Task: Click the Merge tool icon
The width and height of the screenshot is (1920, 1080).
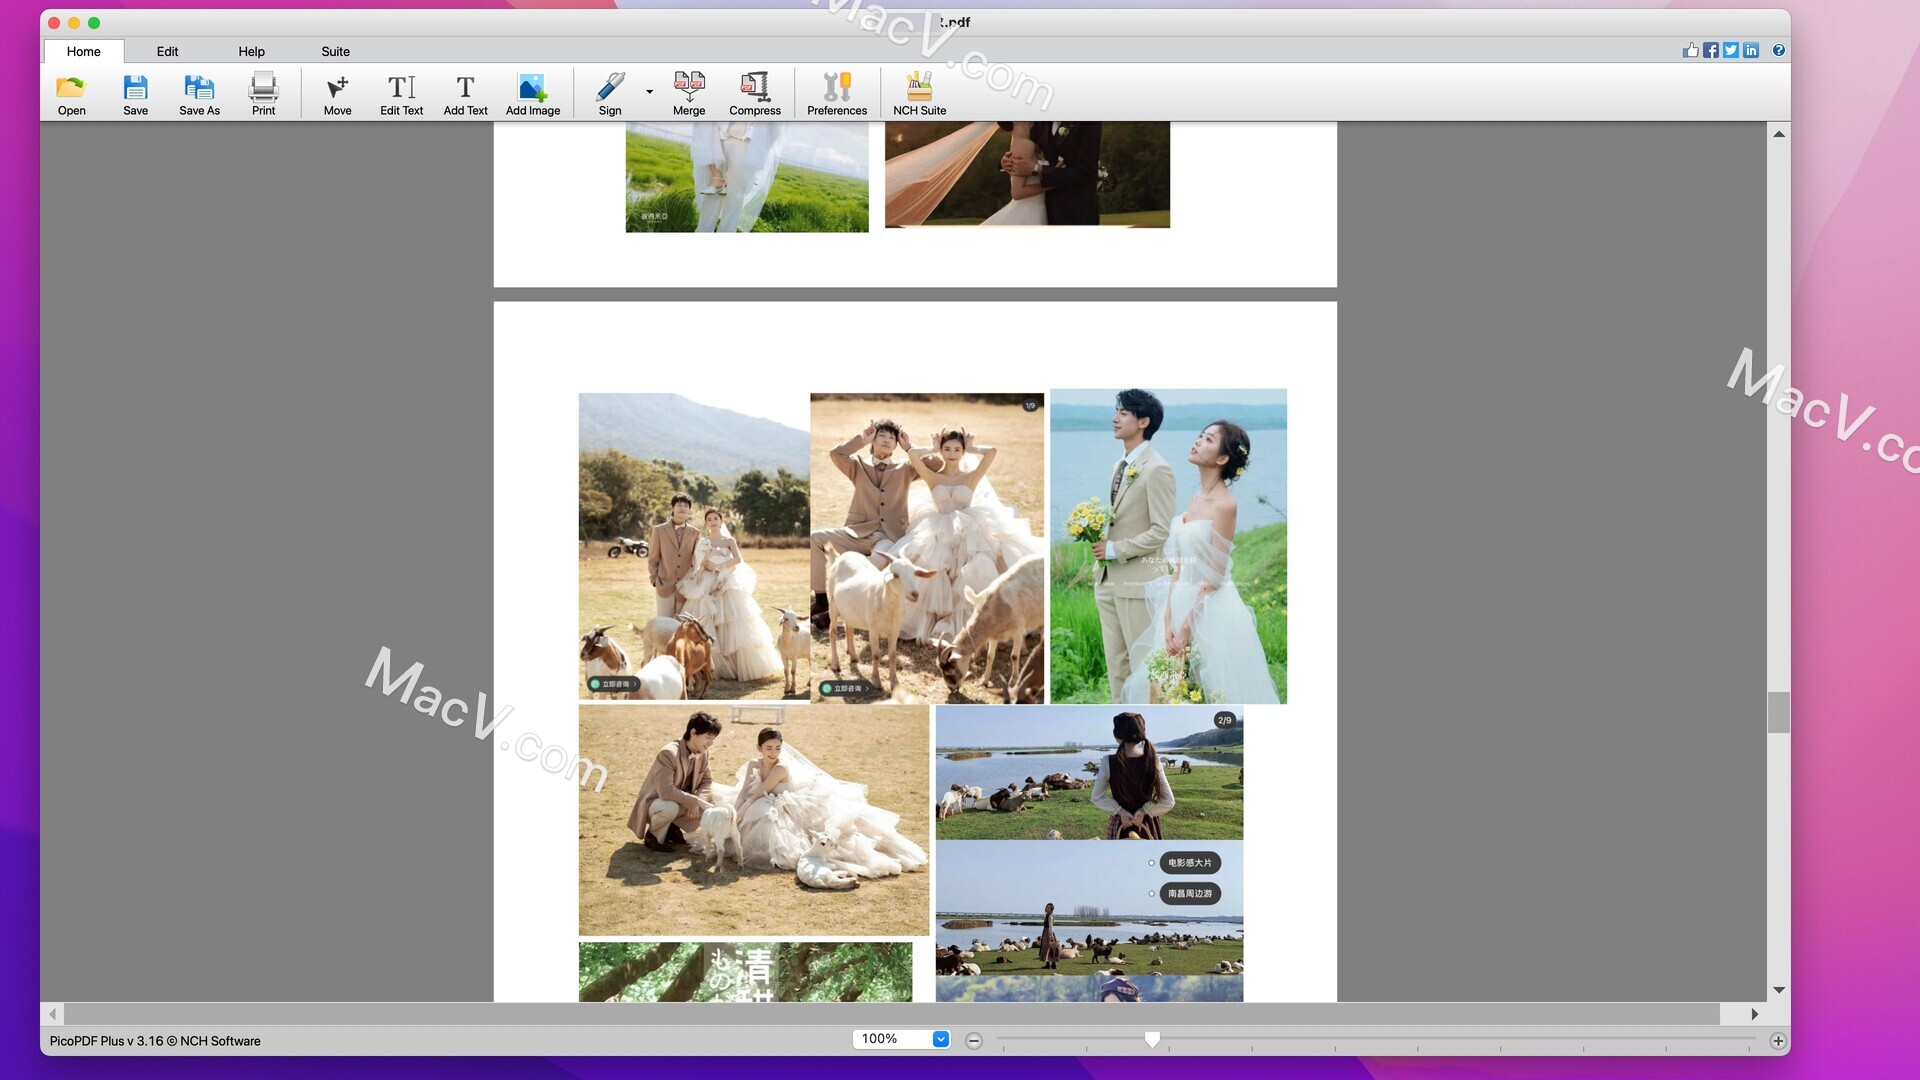Action: (688, 92)
